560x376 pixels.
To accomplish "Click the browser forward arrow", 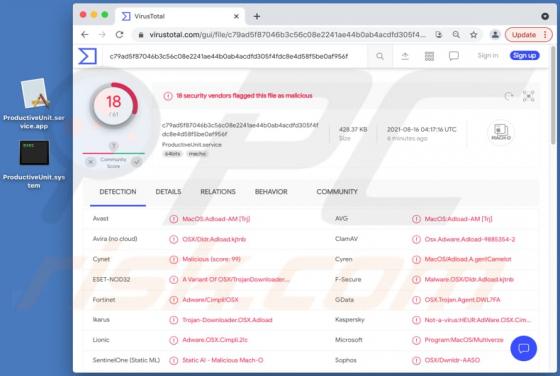I will click(x=102, y=35).
